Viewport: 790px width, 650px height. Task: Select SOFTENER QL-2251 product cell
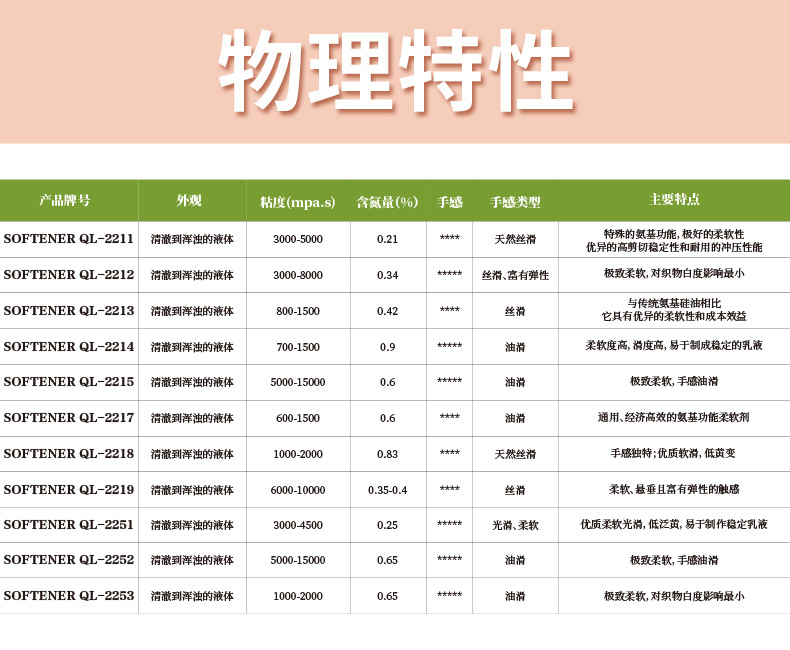(x=69, y=525)
